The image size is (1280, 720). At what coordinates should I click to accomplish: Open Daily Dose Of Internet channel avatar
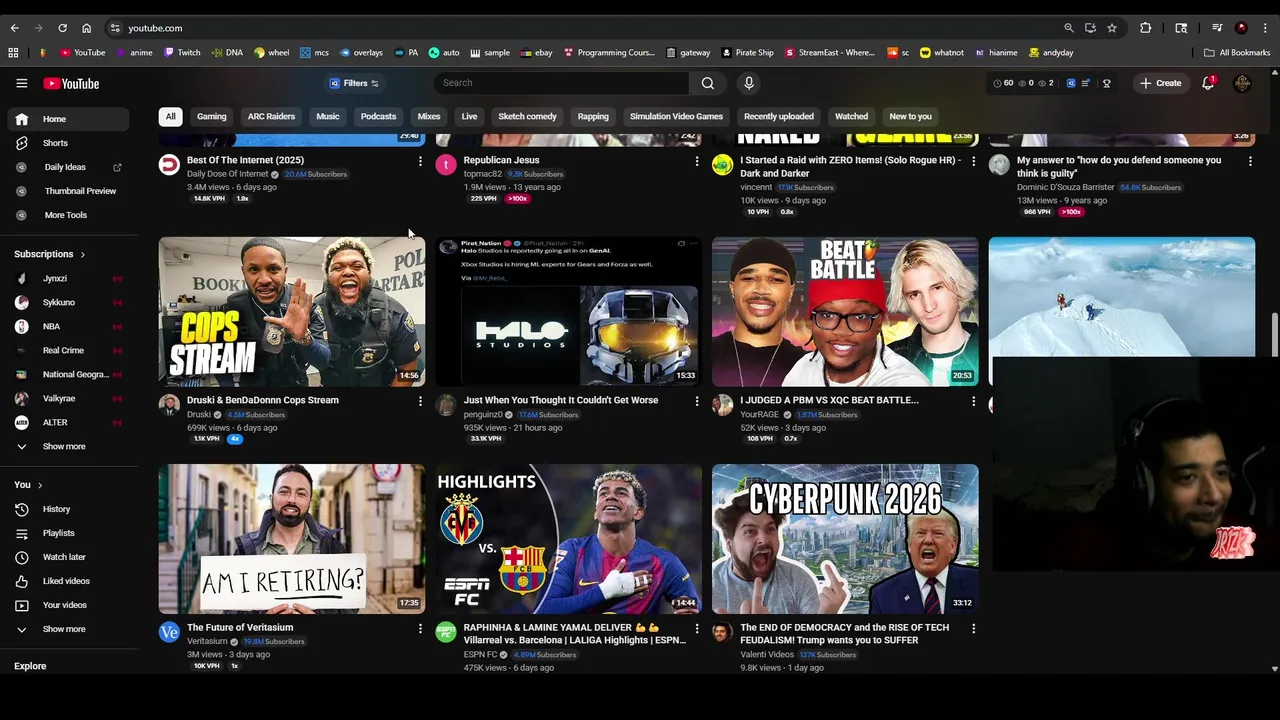[169, 165]
